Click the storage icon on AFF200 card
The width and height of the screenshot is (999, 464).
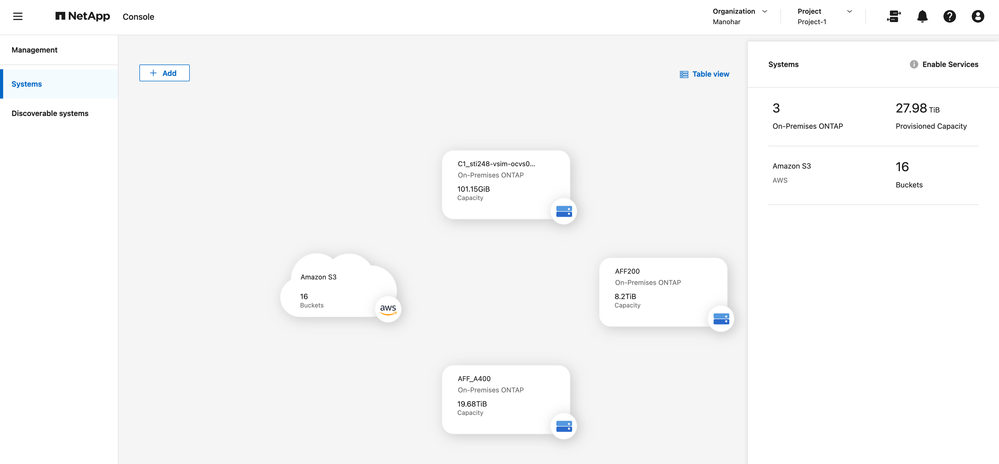721,319
